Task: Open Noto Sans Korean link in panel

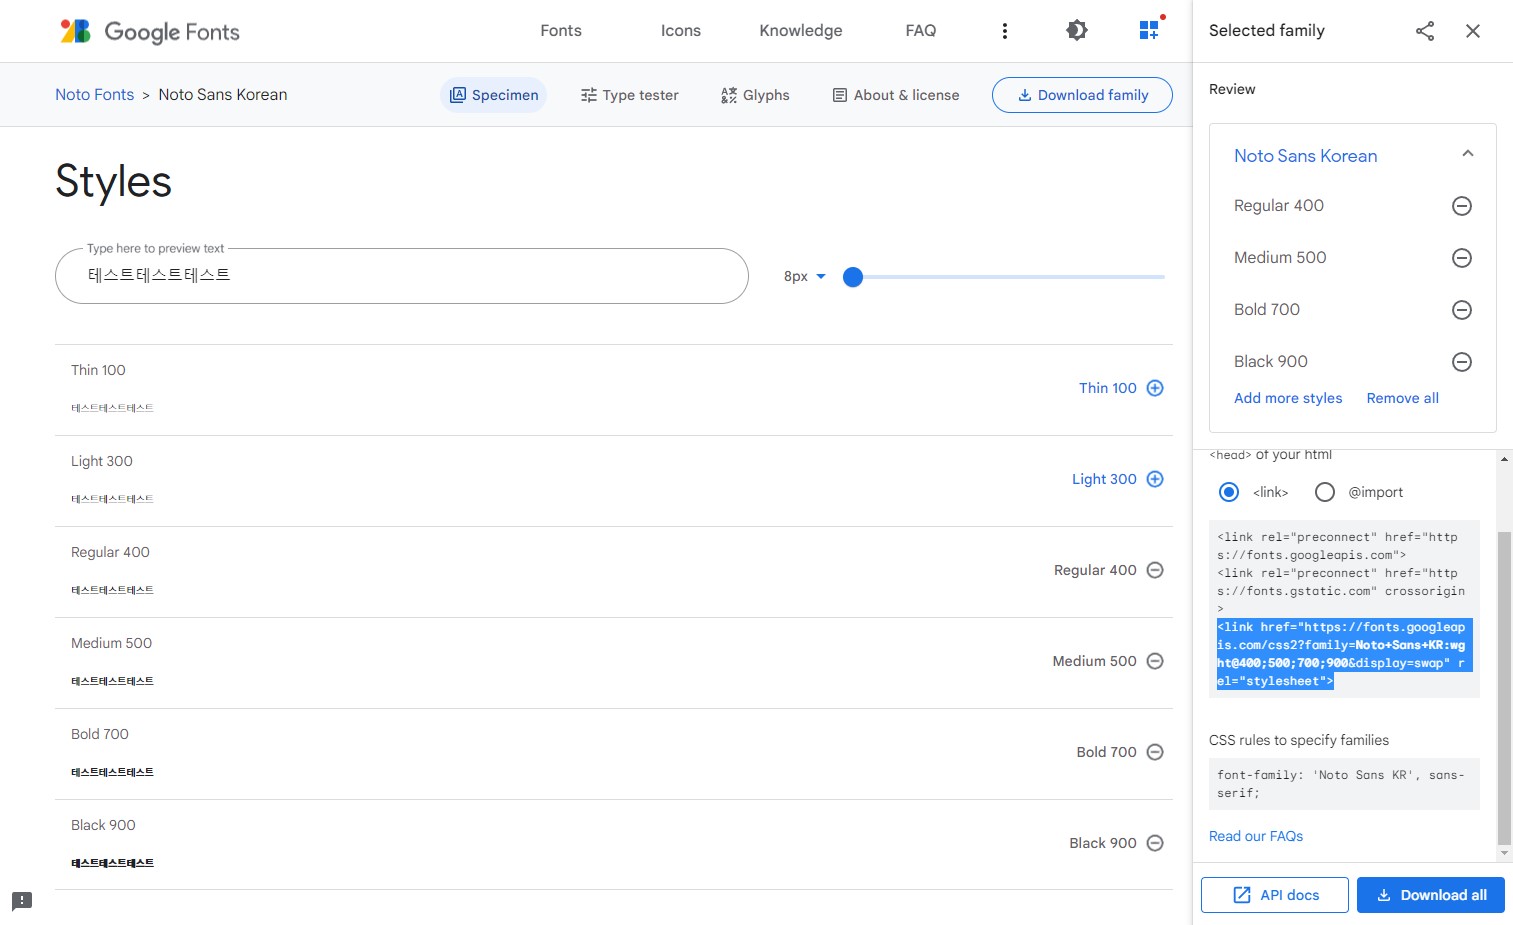Action: [1306, 156]
